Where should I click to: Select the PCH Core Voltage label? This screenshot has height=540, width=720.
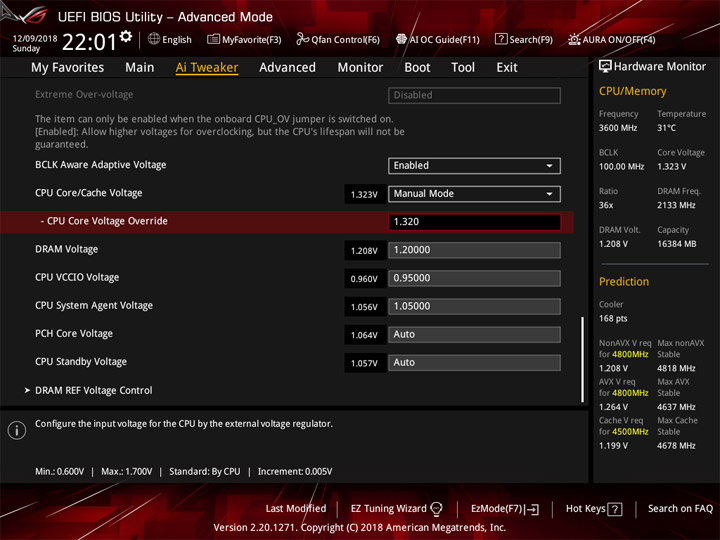point(74,333)
